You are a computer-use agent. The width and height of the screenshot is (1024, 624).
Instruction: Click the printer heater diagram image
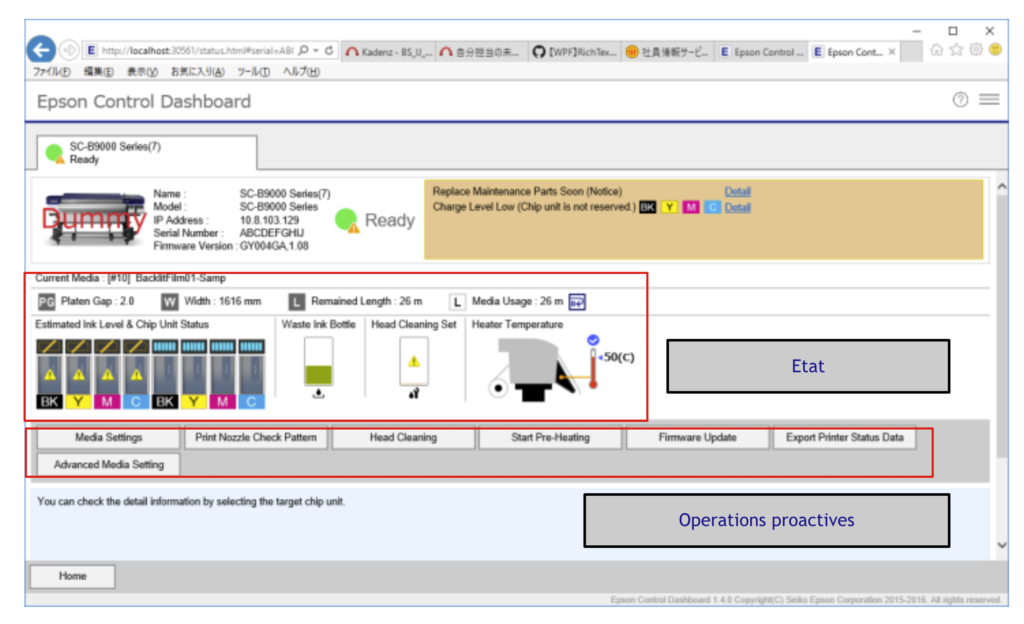[x=536, y=368]
